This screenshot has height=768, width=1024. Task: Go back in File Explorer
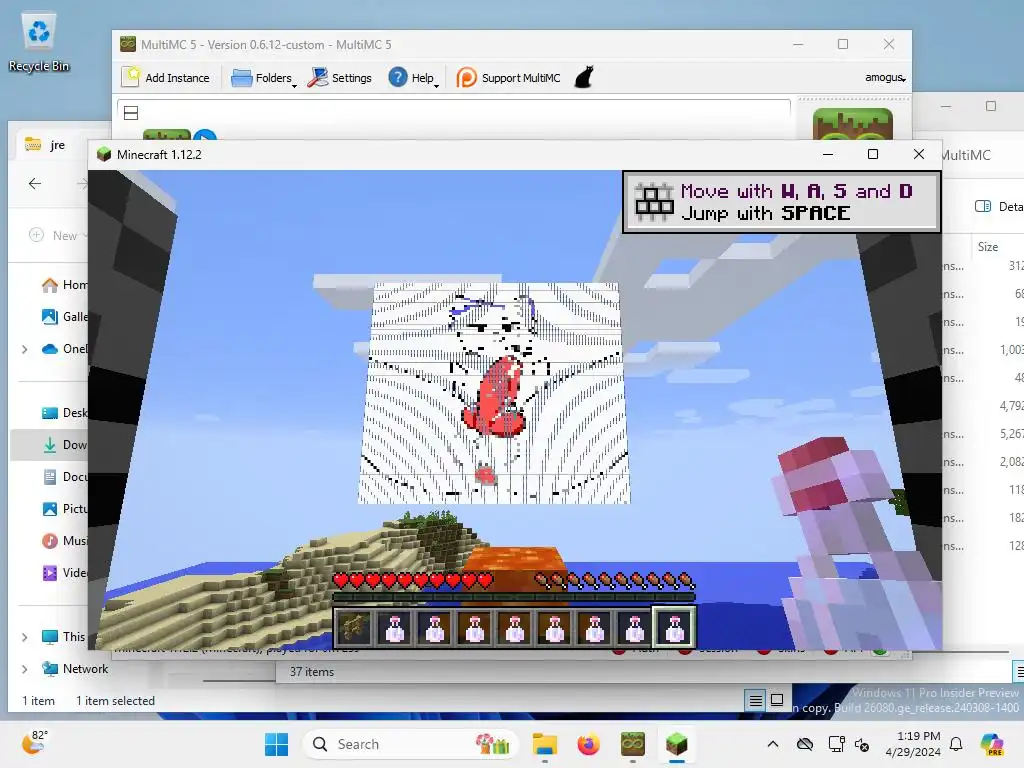click(35, 184)
